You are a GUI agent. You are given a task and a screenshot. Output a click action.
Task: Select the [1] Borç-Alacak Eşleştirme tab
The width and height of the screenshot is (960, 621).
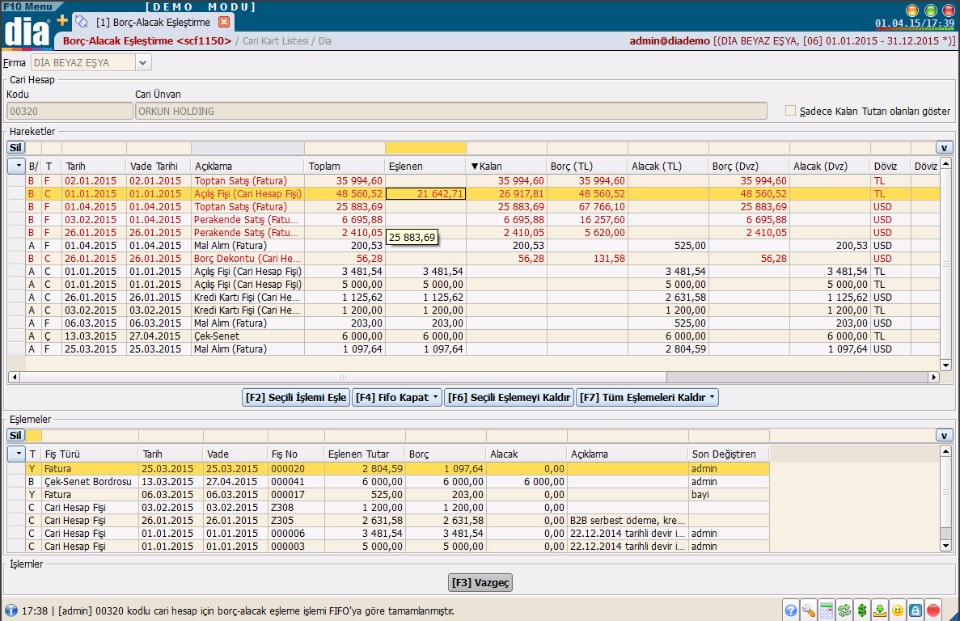click(153, 22)
